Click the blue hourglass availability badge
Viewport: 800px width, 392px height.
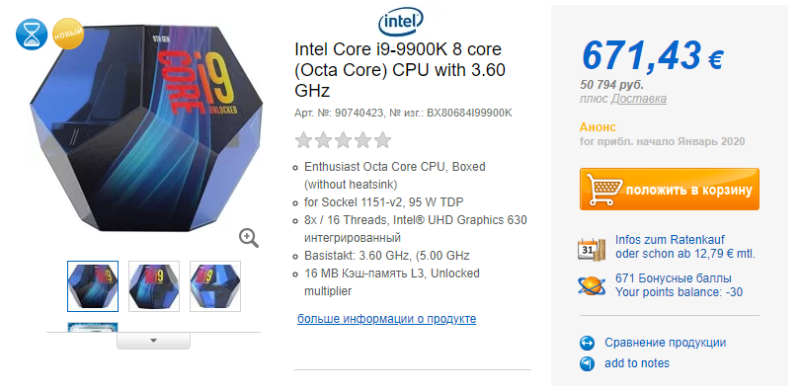pos(32,34)
